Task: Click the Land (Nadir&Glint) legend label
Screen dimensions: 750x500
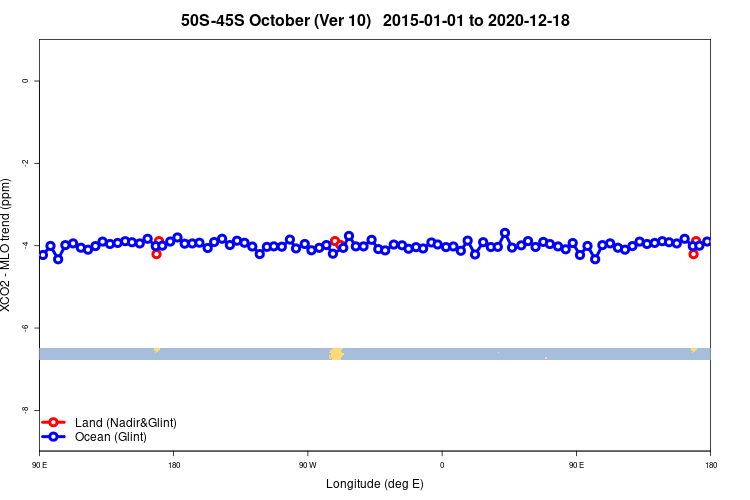Action: (x=126, y=423)
